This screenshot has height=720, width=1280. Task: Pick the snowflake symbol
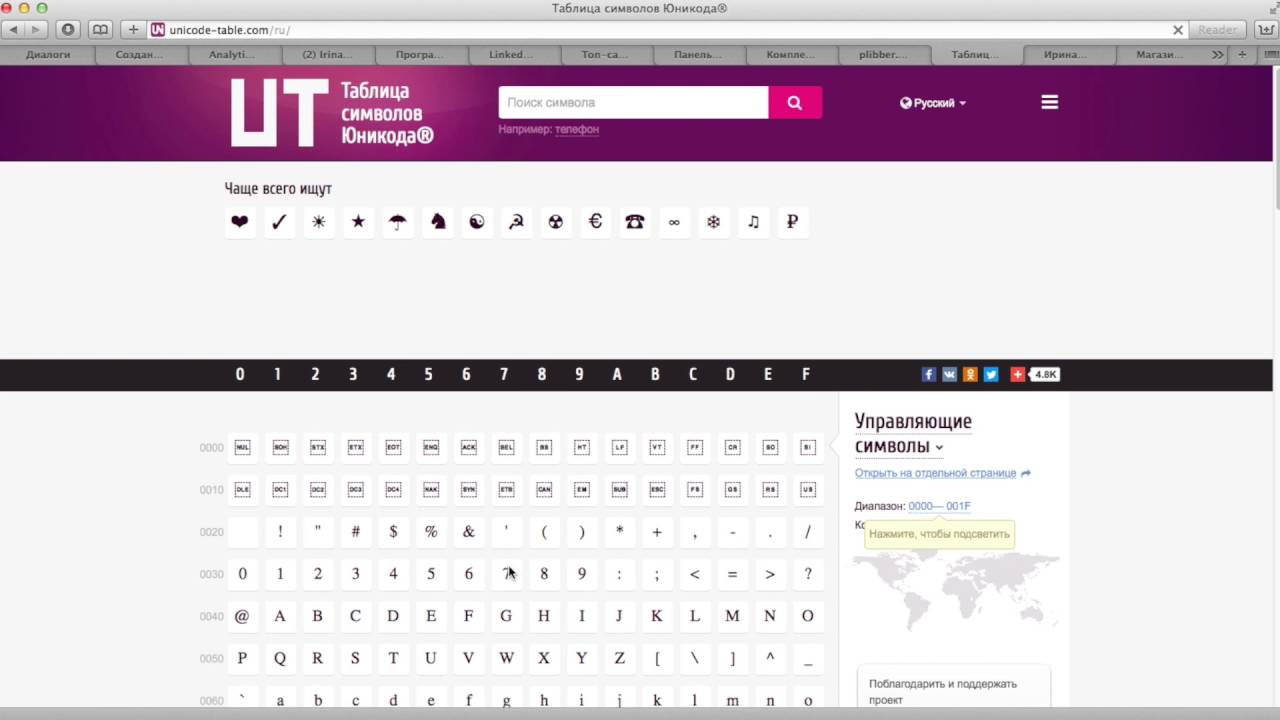[714, 222]
